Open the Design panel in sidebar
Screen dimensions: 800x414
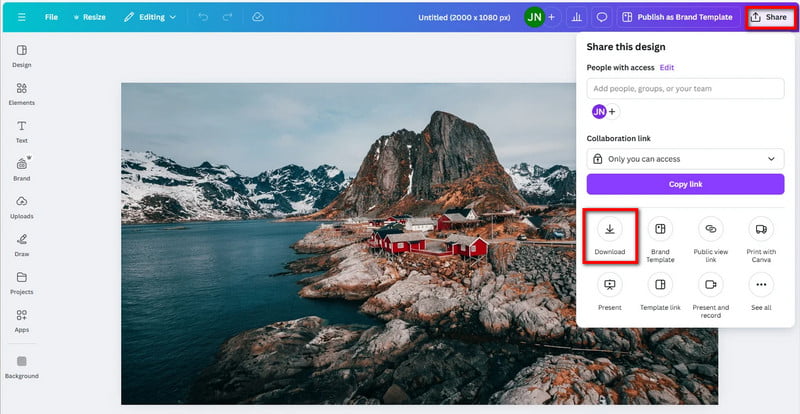click(21, 54)
